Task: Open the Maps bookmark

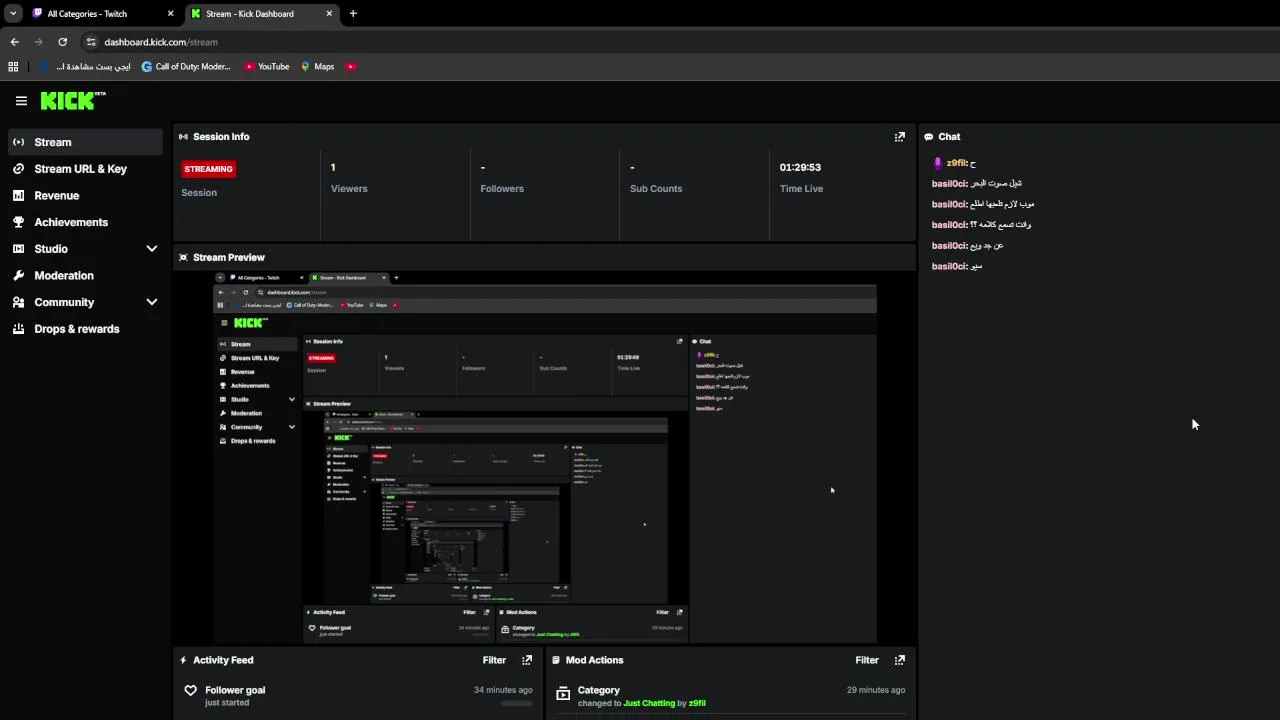Action: tap(318, 67)
